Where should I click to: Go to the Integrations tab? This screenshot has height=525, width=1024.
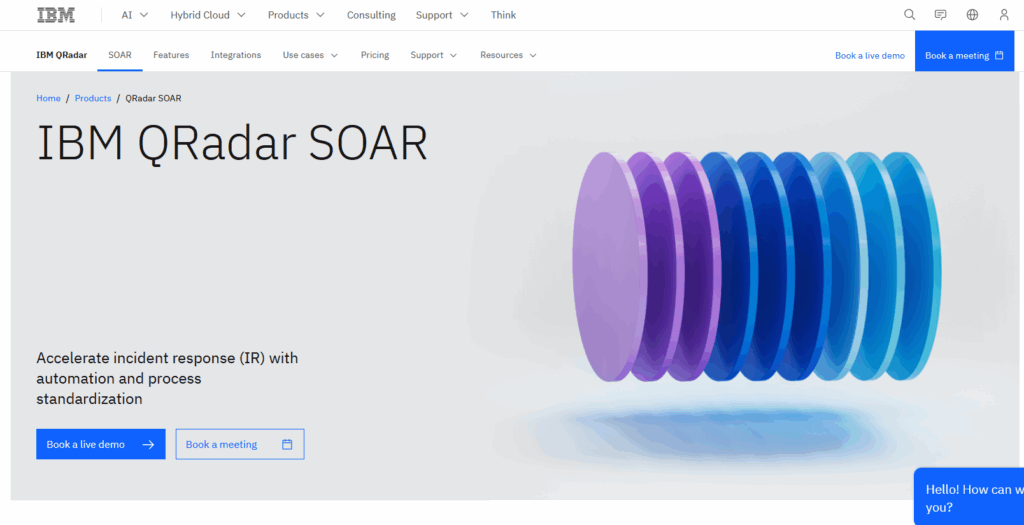(x=236, y=55)
